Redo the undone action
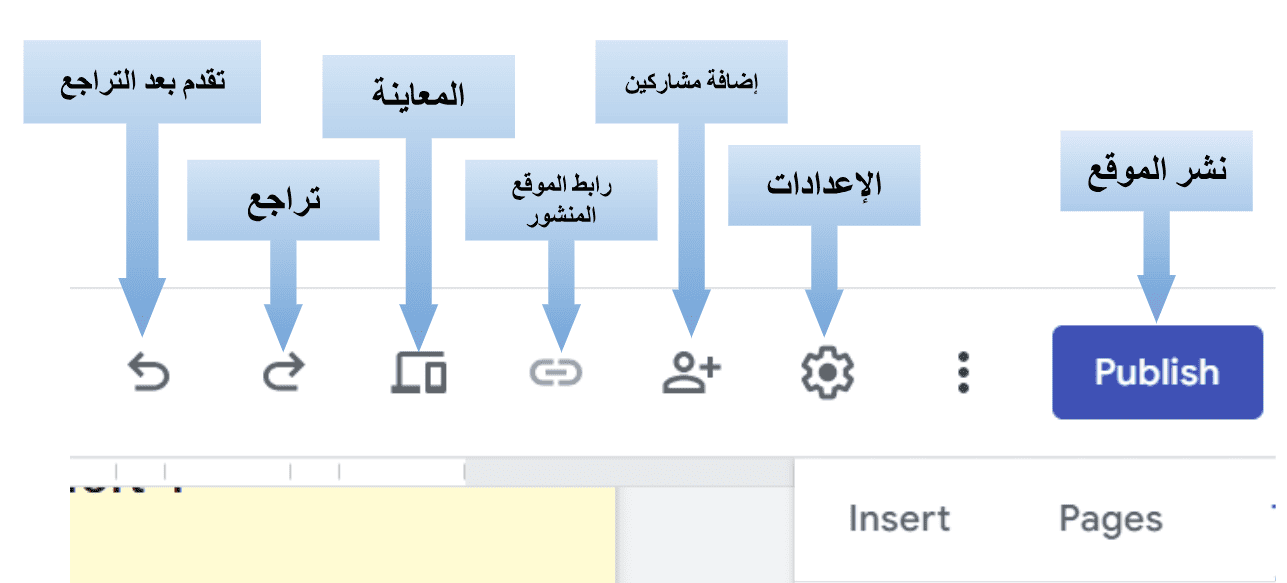The height and width of the screenshot is (583, 1287). pos(285,370)
